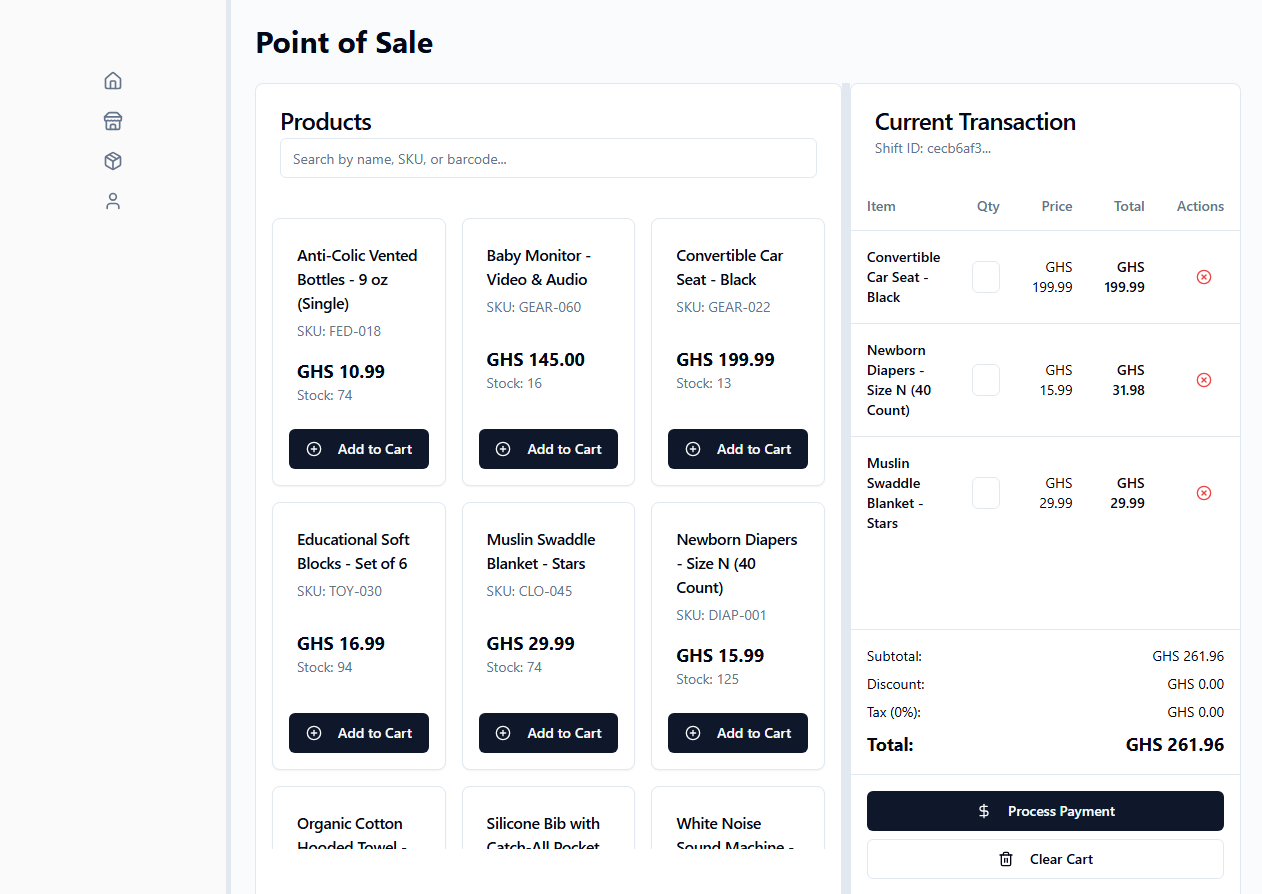The height and width of the screenshot is (894, 1262).
Task: Select the quantity box for Convertible Car Seat
Action: point(986,277)
